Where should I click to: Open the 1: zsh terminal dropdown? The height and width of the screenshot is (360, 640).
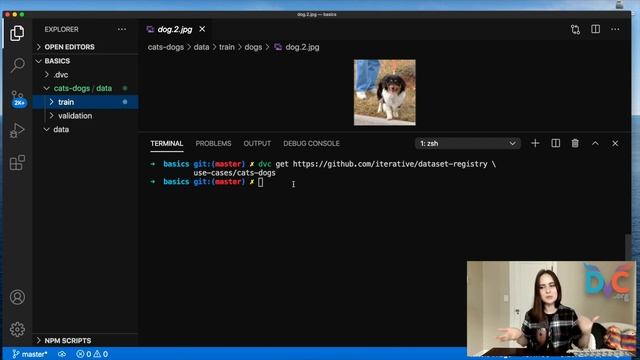click(468, 143)
